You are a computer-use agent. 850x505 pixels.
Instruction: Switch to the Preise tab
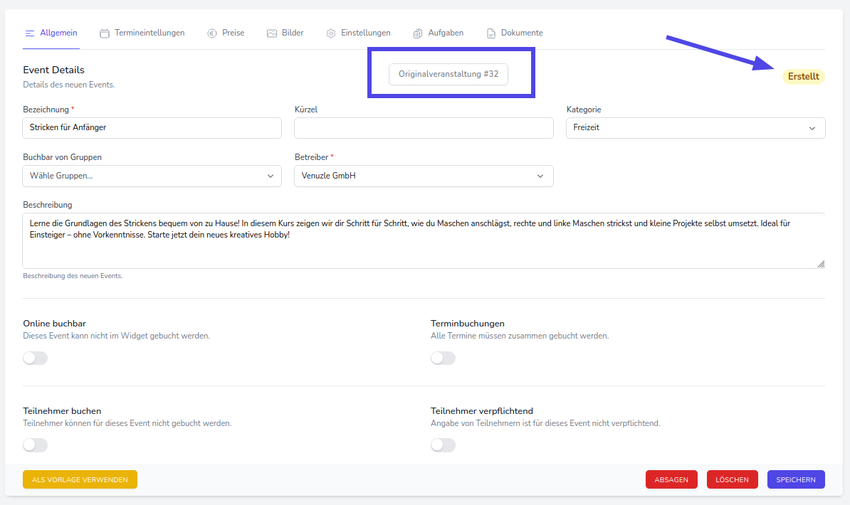point(233,33)
